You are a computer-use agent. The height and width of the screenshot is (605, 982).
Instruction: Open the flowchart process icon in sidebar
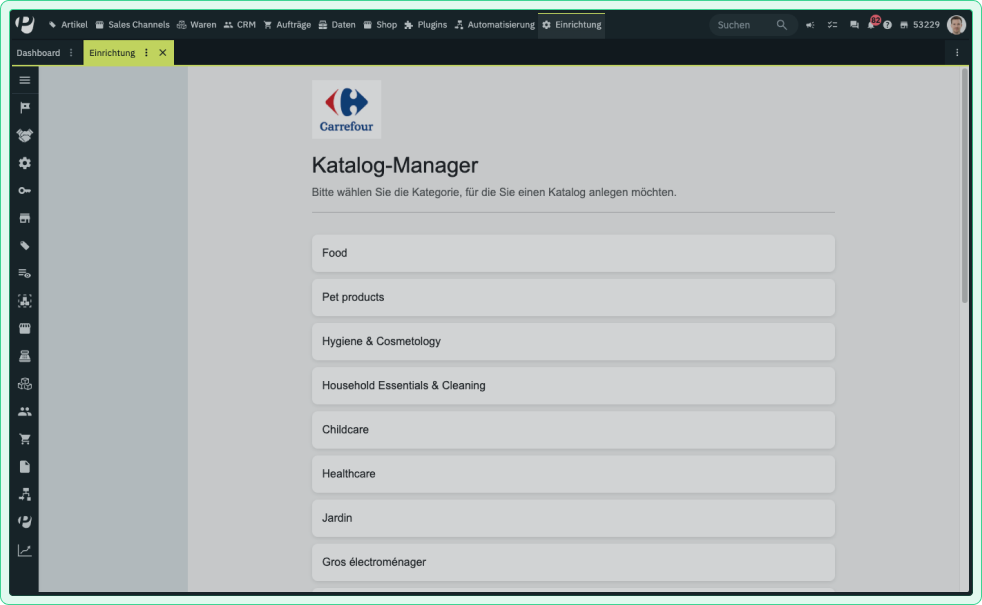[24, 494]
